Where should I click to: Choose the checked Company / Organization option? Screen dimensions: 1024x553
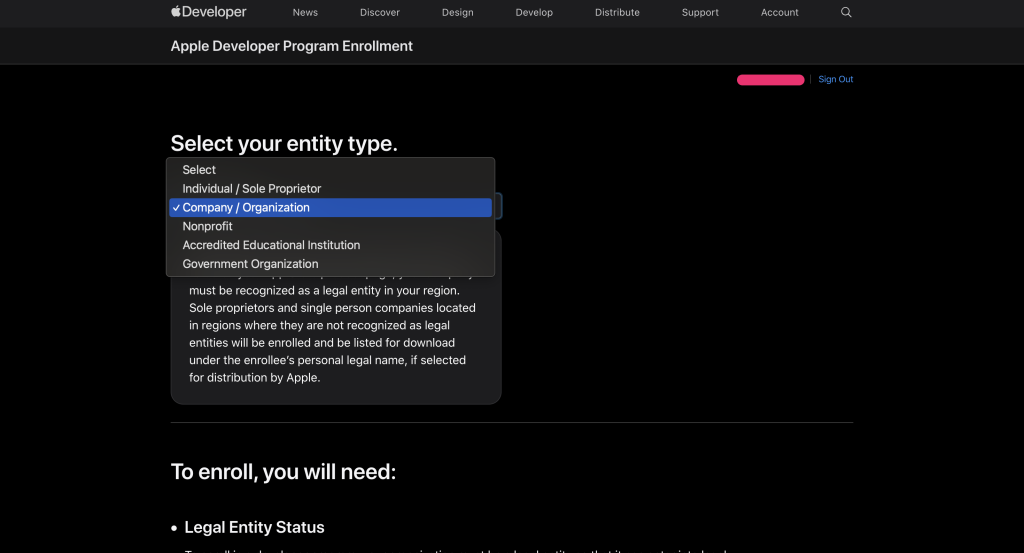(x=330, y=208)
